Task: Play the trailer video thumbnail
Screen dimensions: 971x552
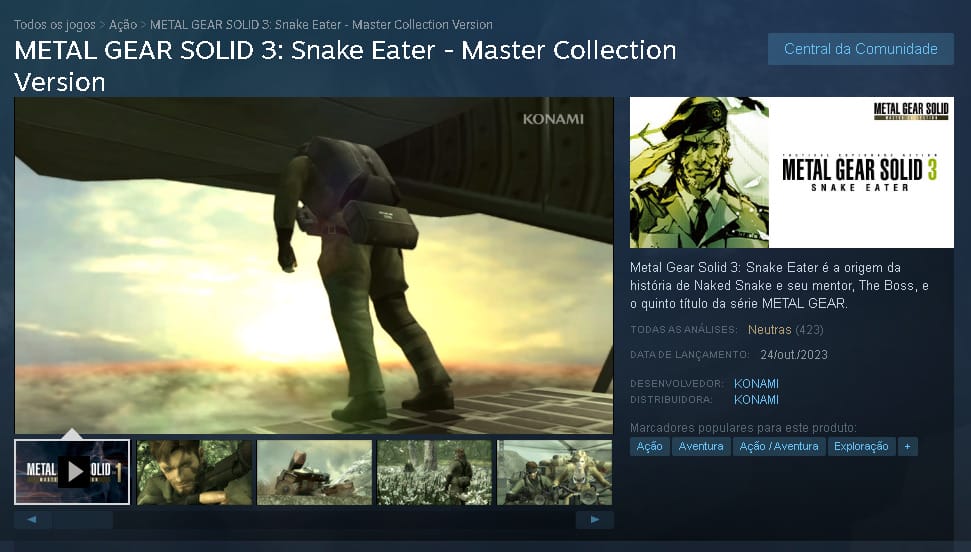Action: (72, 472)
